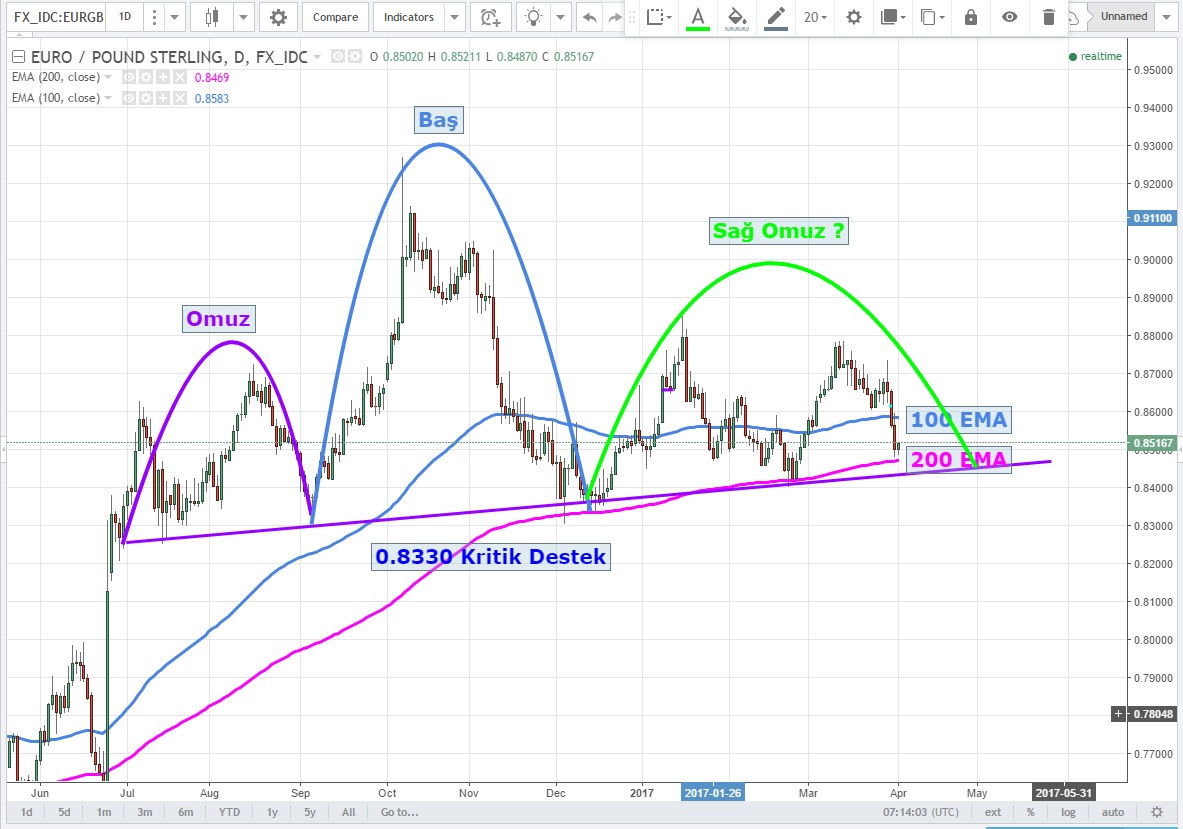Select the paint bucket background color tool
1183x829 pixels.
tap(737, 17)
